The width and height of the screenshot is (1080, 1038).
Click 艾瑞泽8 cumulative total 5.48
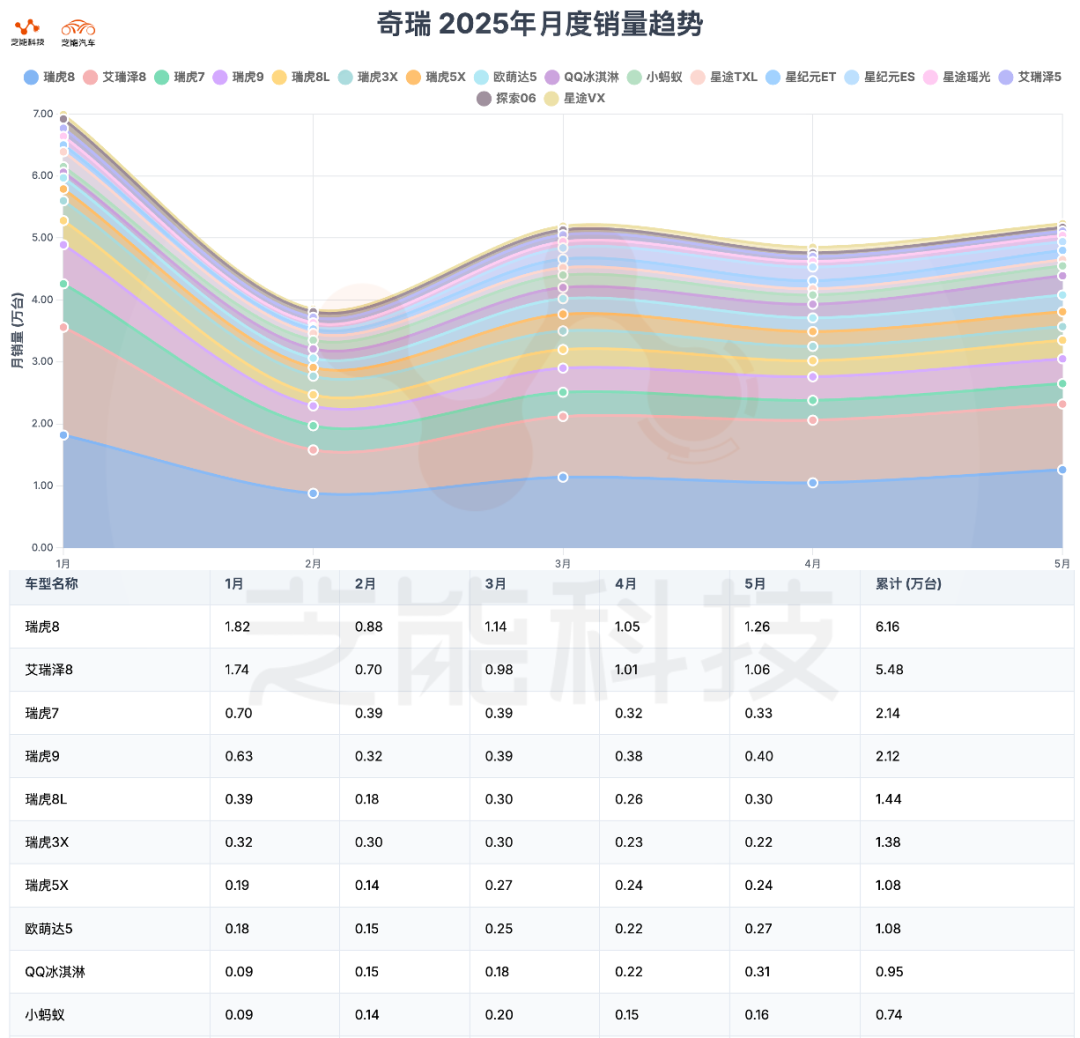(x=889, y=669)
